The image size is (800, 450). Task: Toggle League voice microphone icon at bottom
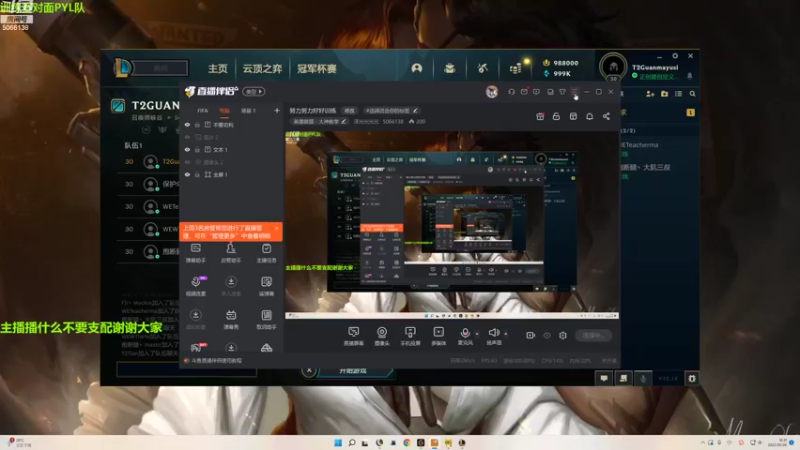point(643,378)
